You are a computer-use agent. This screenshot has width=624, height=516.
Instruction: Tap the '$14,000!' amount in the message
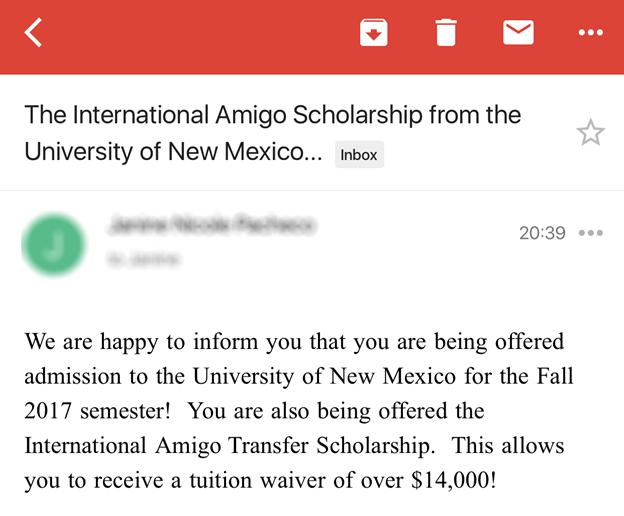tap(454, 480)
